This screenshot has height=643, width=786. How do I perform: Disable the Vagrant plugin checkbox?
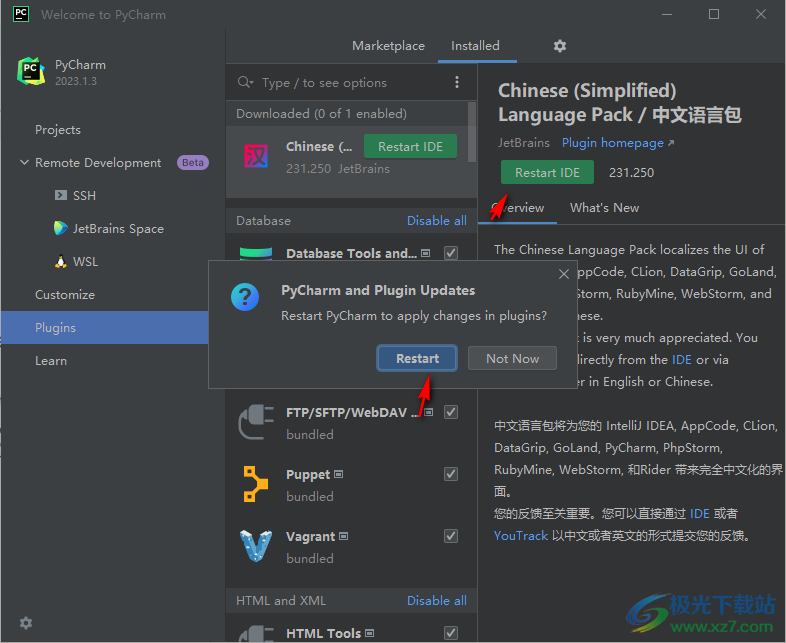(x=451, y=536)
